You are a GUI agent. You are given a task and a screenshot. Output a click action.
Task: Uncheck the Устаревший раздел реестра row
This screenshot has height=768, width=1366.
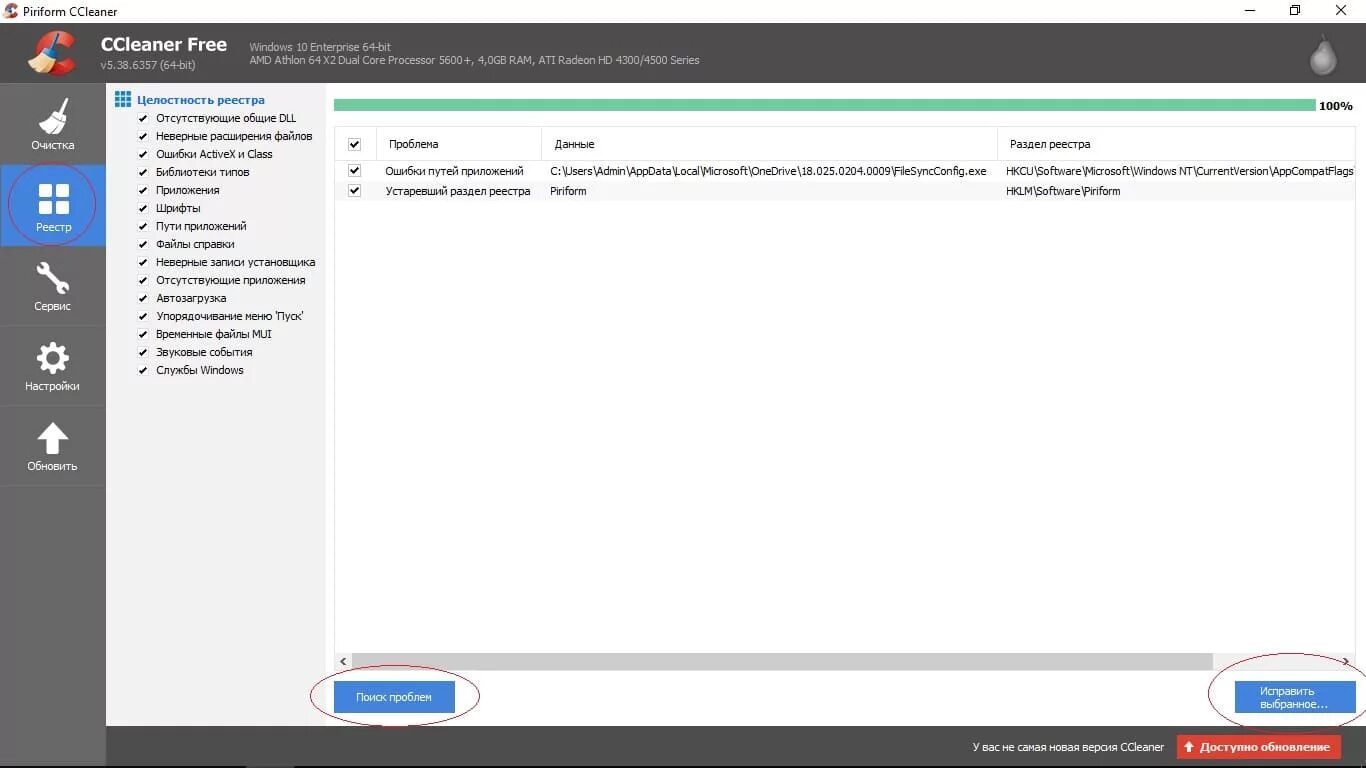point(354,190)
